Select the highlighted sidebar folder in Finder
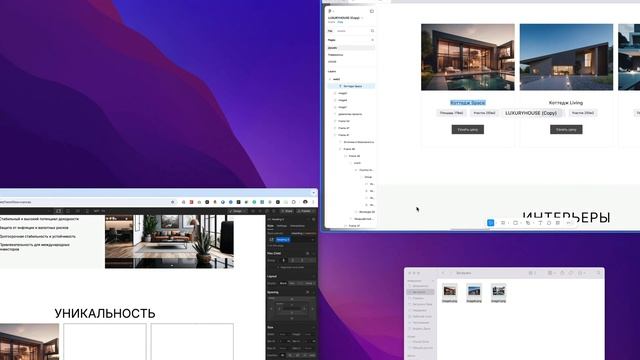 pyautogui.click(x=420, y=292)
